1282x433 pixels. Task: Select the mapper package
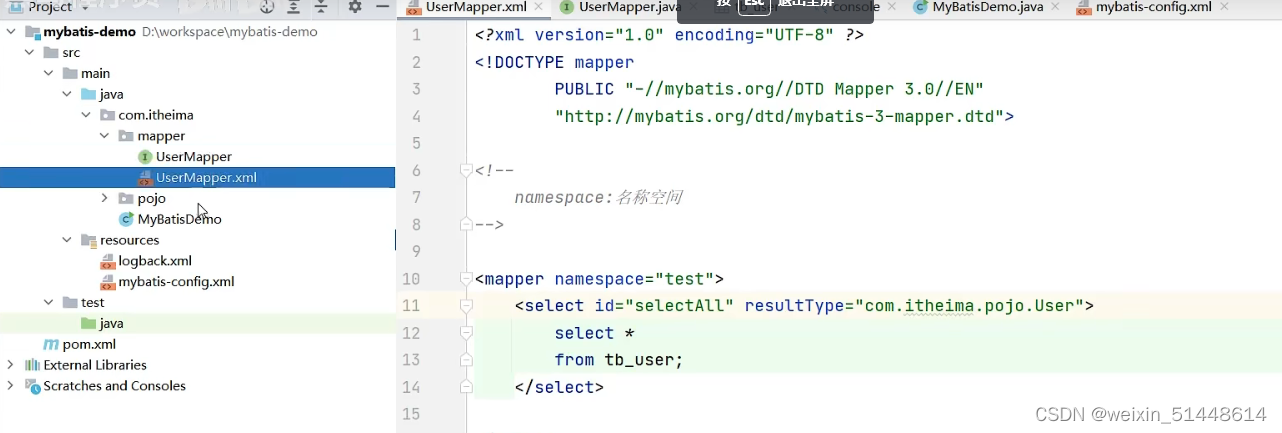point(161,135)
